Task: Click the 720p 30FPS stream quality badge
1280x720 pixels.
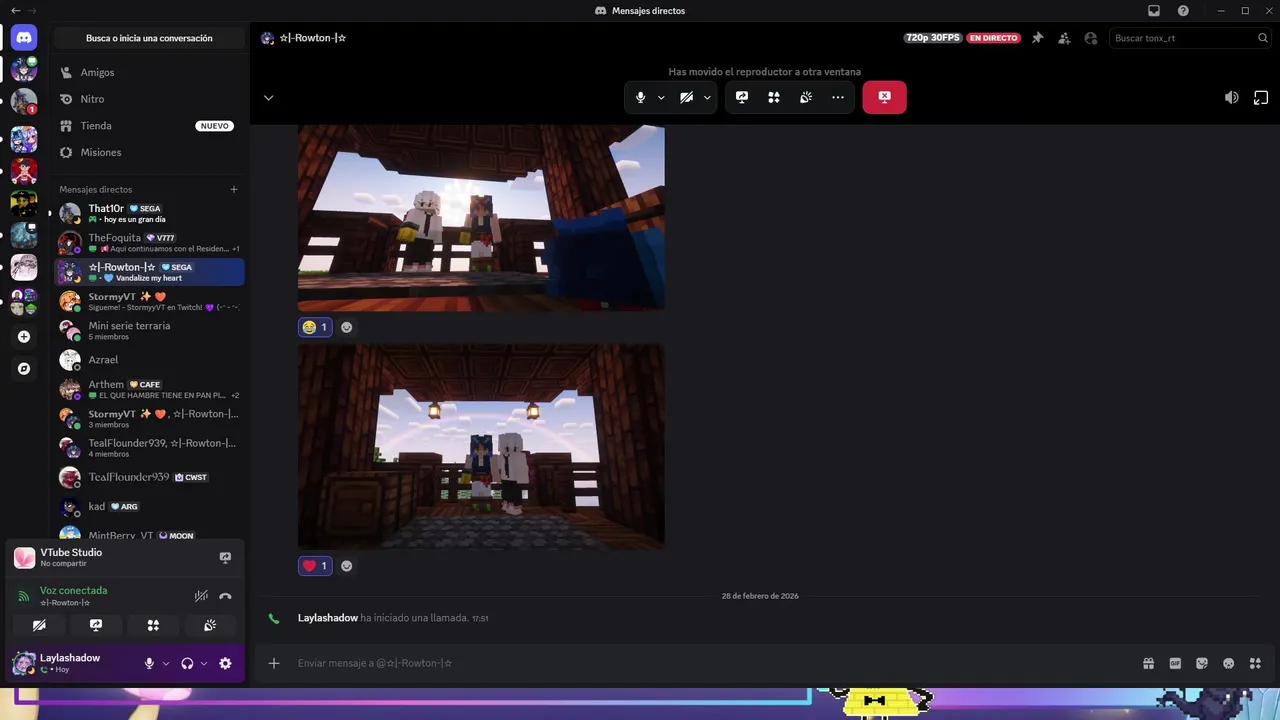Action: [x=932, y=38]
